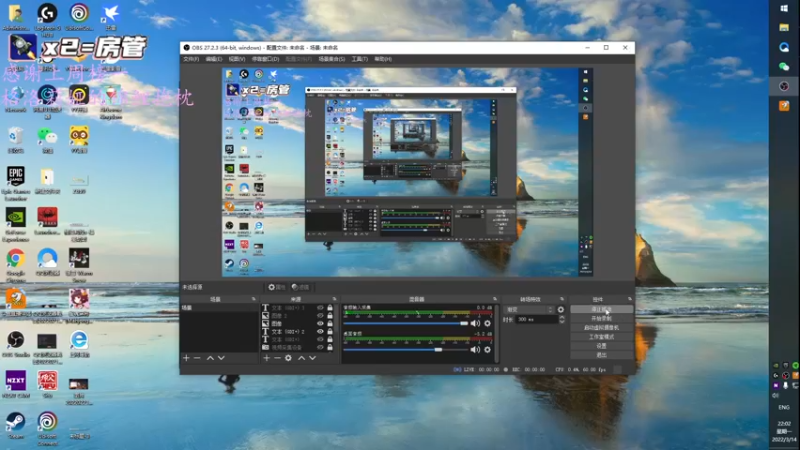Click the 开始录制 start recording button

pos(602,318)
